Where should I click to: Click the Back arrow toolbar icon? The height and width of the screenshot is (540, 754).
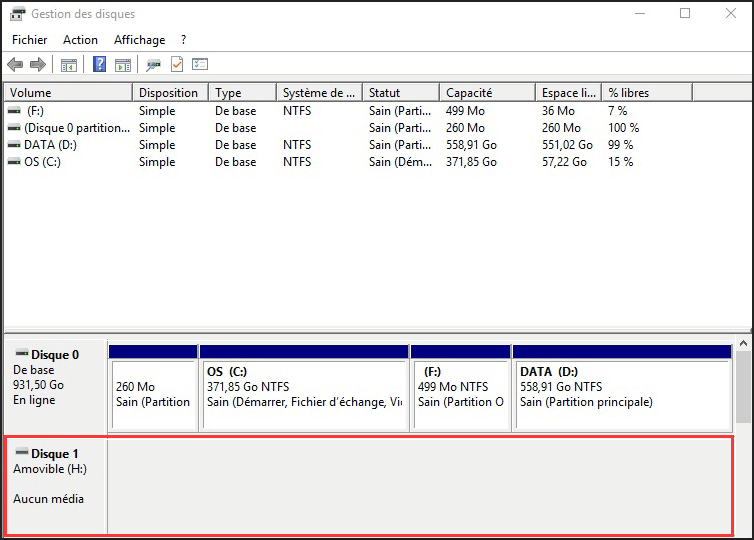click(15, 65)
